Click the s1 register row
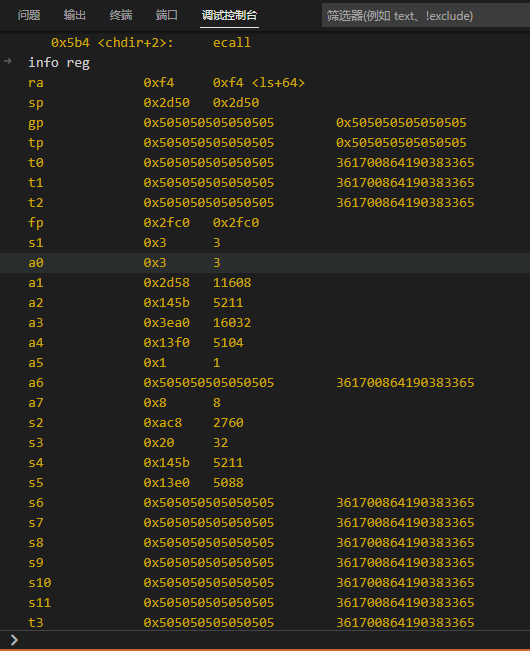530x651 pixels. tap(265, 242)
